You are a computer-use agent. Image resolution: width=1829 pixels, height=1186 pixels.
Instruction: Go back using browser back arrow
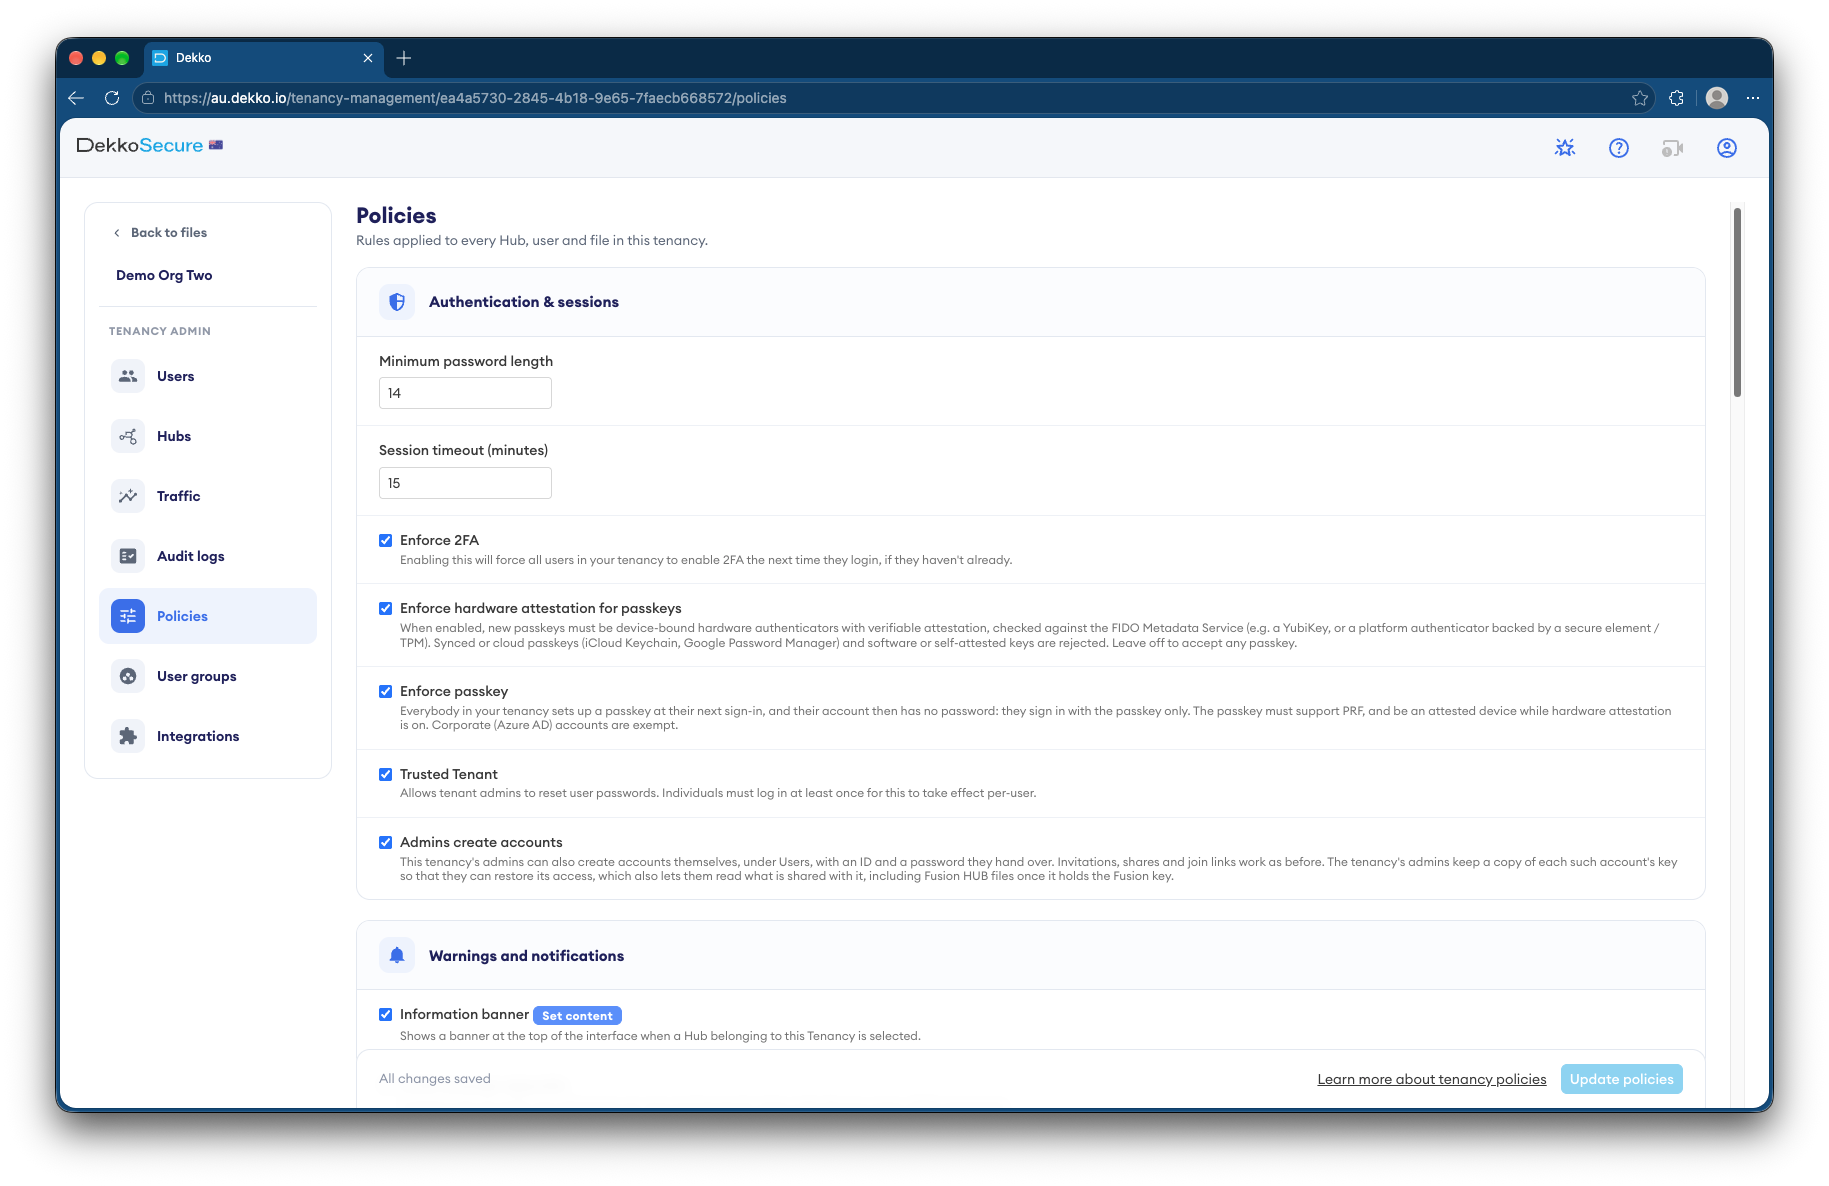[76, 98]
